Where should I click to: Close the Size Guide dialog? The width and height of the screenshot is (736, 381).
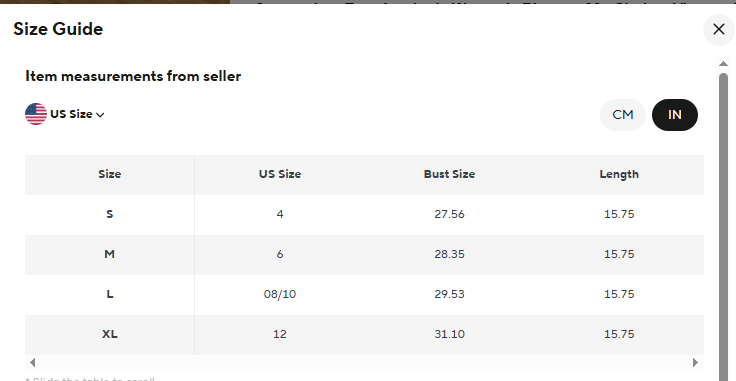[718, 30]
